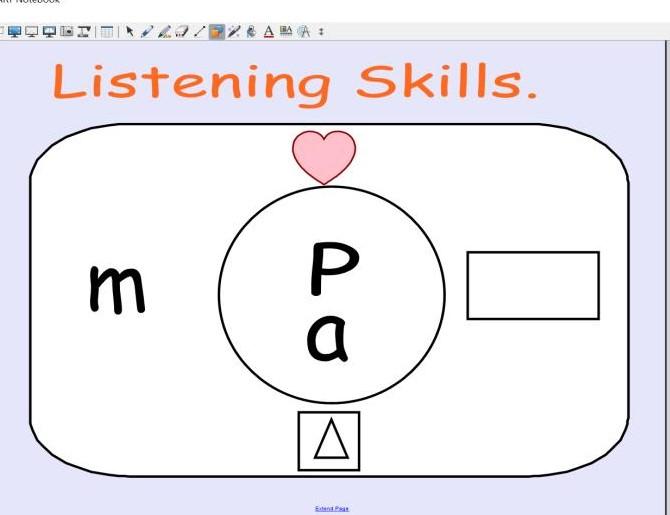670x515 pixels.
Task: Click the letter m on canvas
Action: coord(117,287)
